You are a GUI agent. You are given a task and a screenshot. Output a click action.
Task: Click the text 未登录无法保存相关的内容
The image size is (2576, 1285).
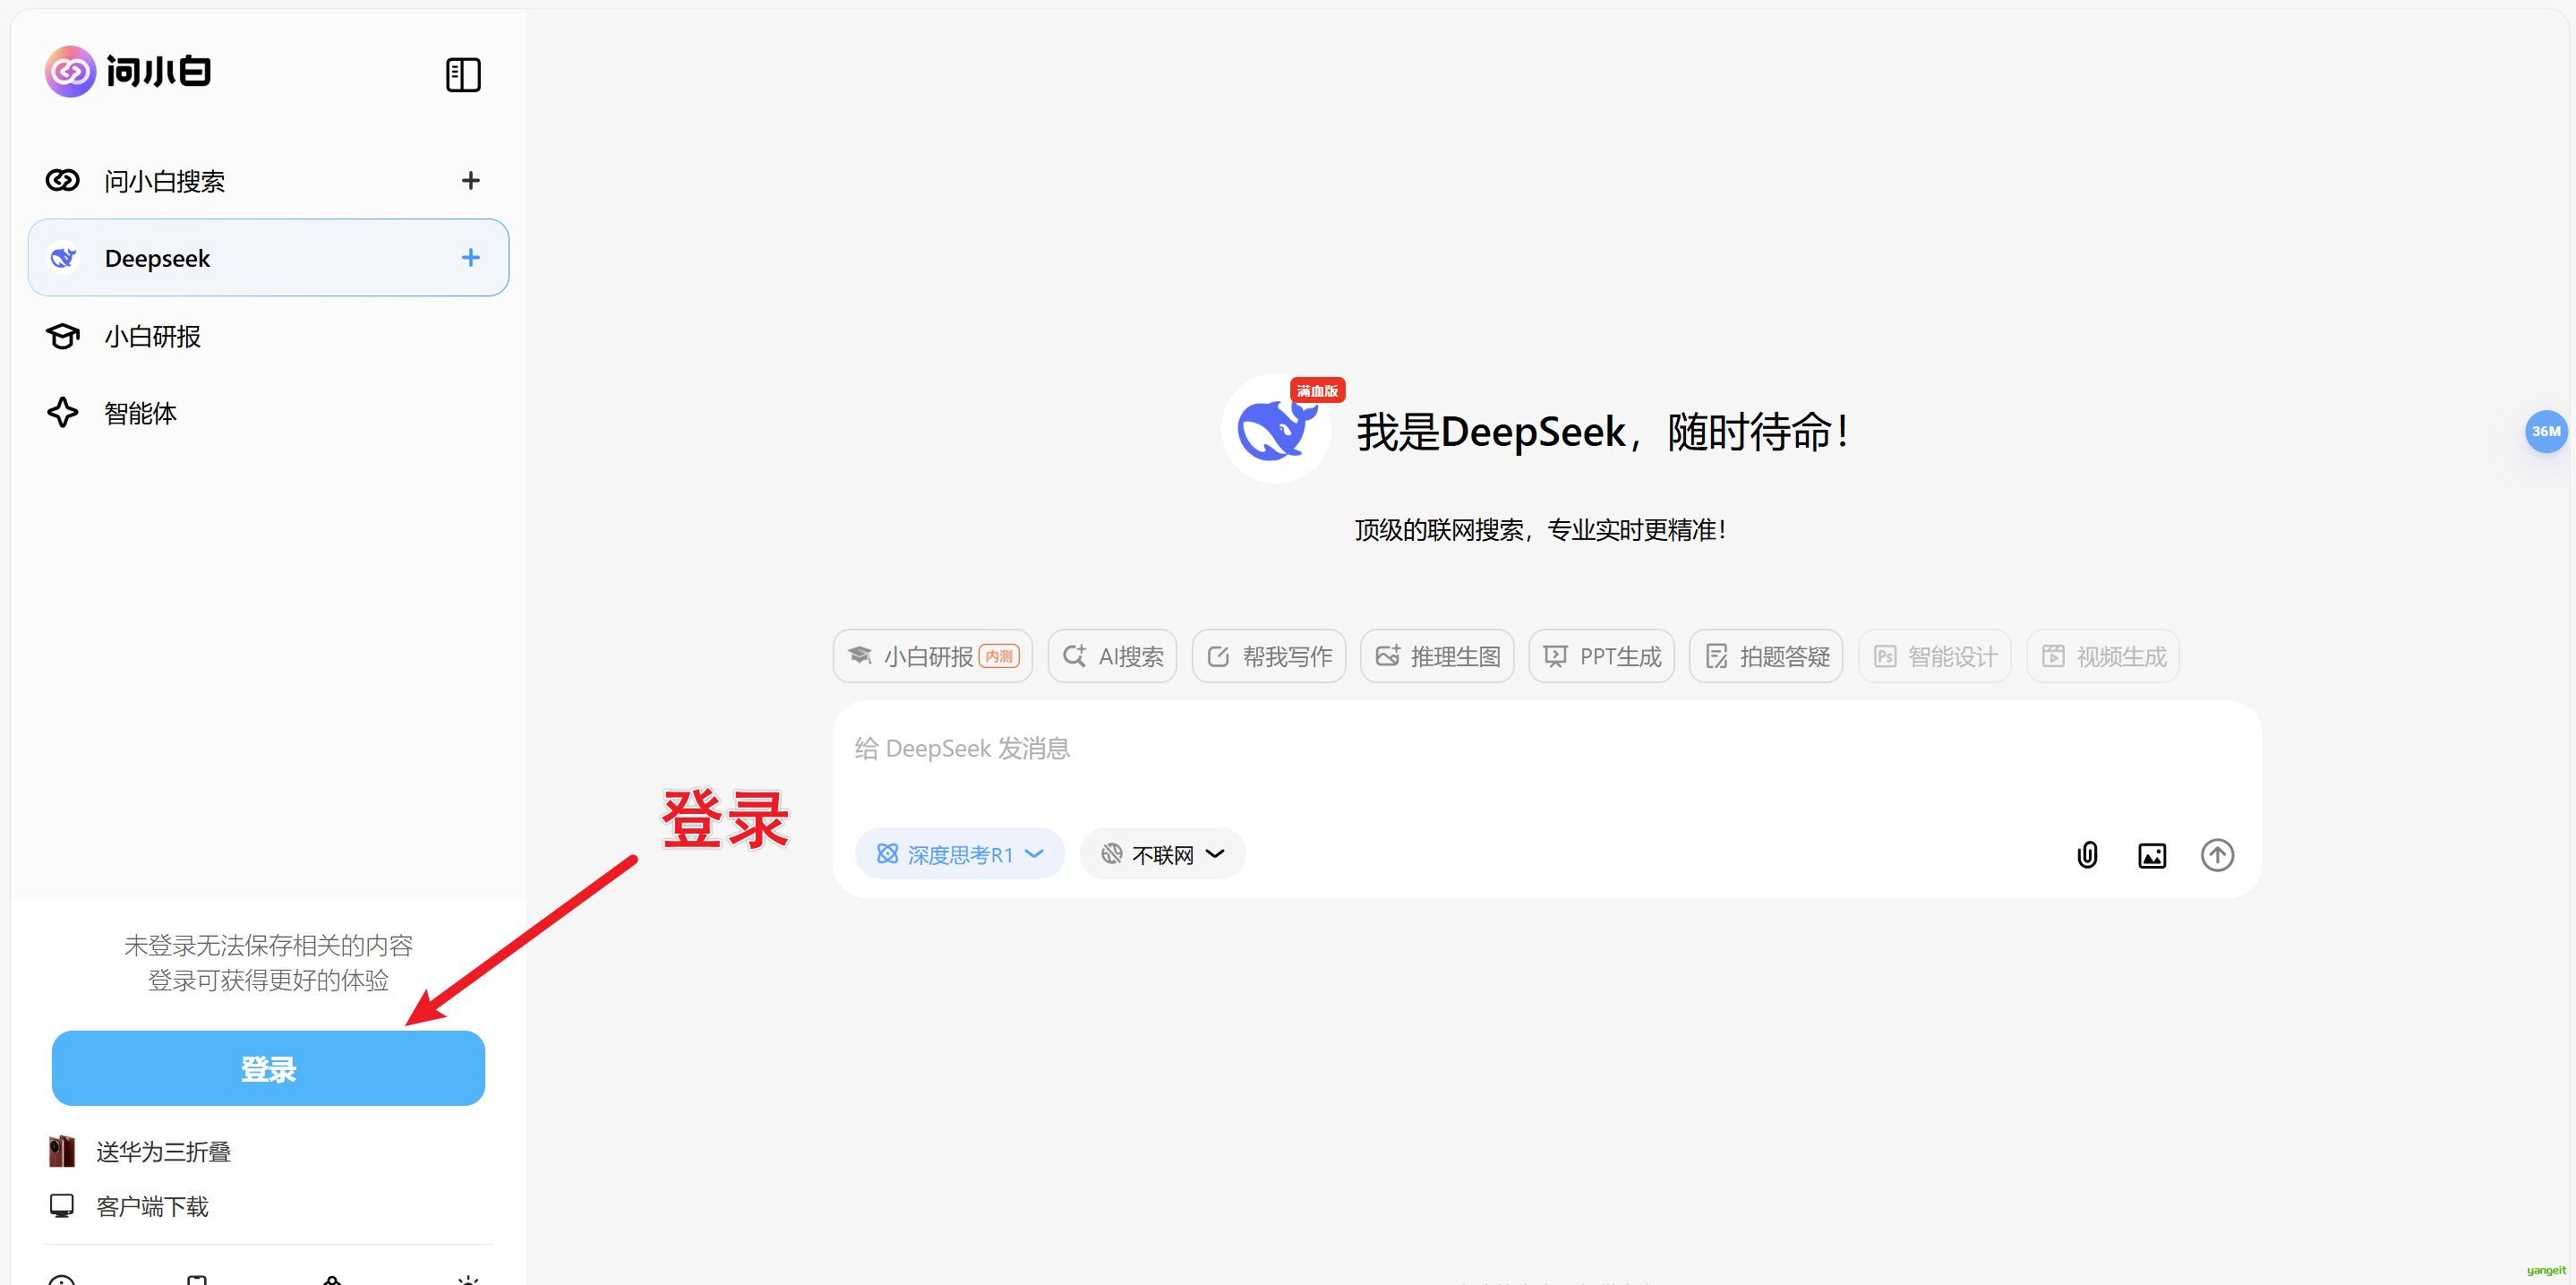pos(268,945)
